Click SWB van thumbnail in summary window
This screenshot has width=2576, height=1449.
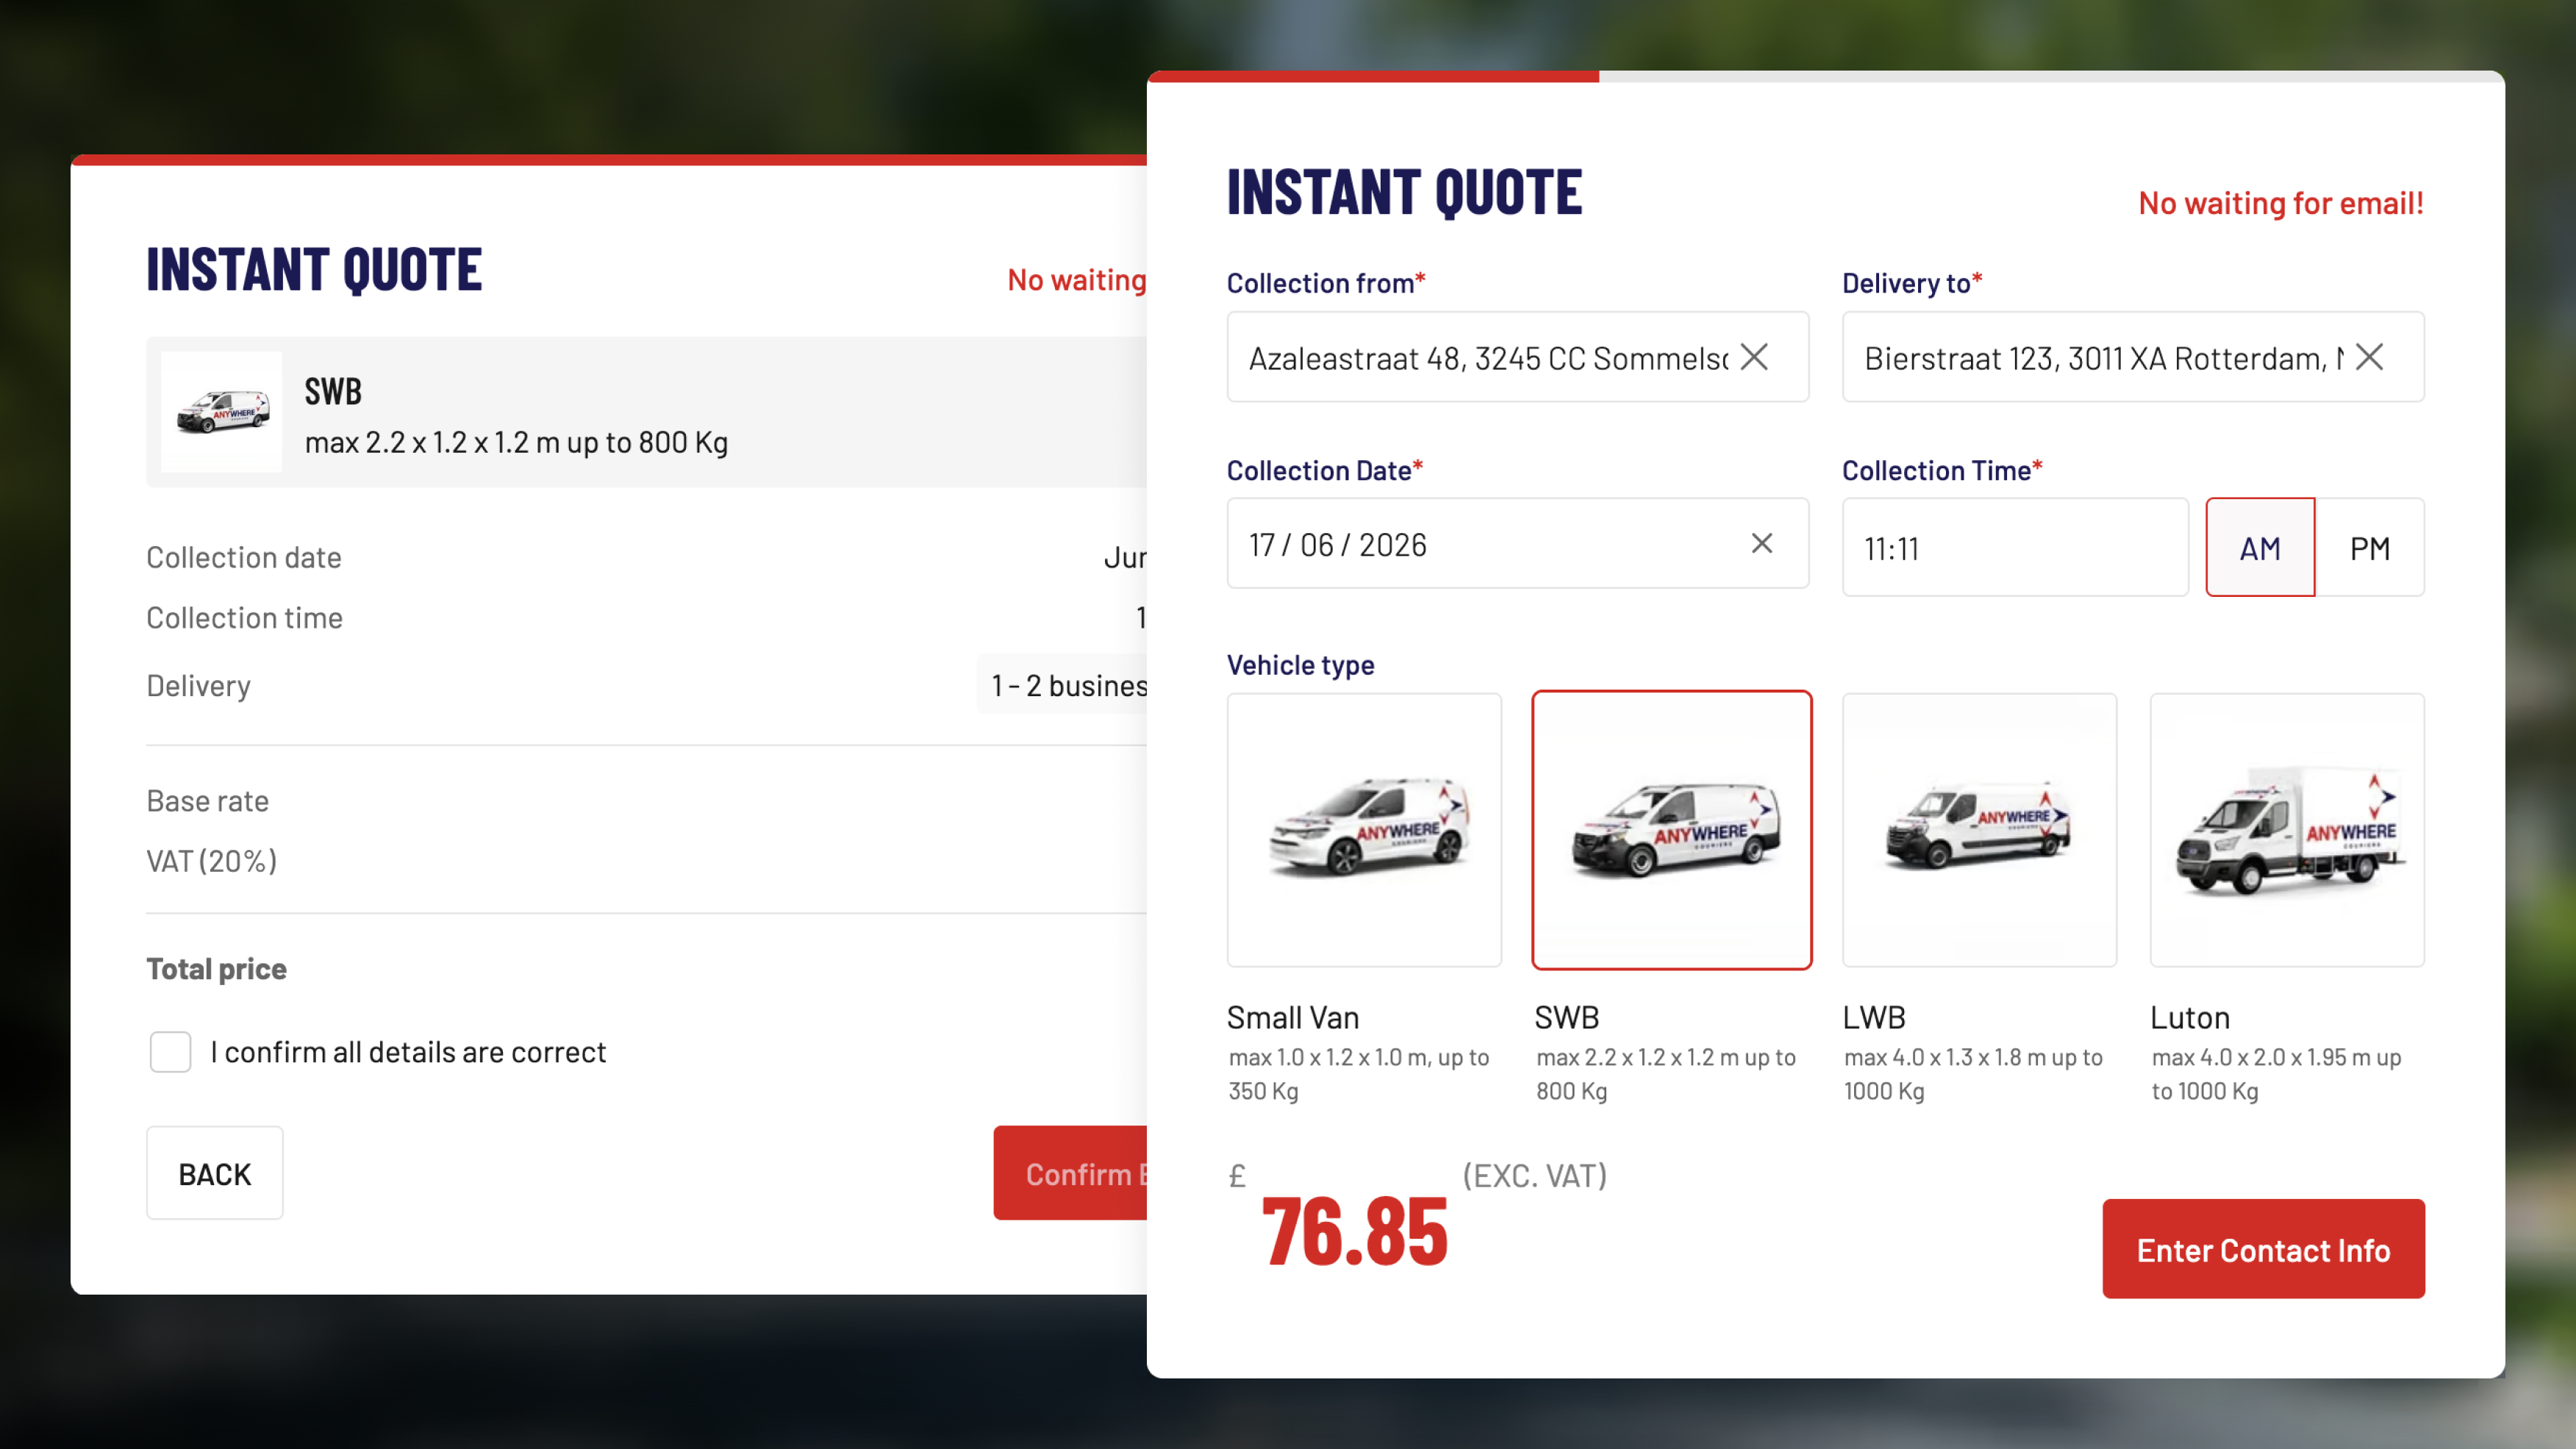[x=221, y=412]
